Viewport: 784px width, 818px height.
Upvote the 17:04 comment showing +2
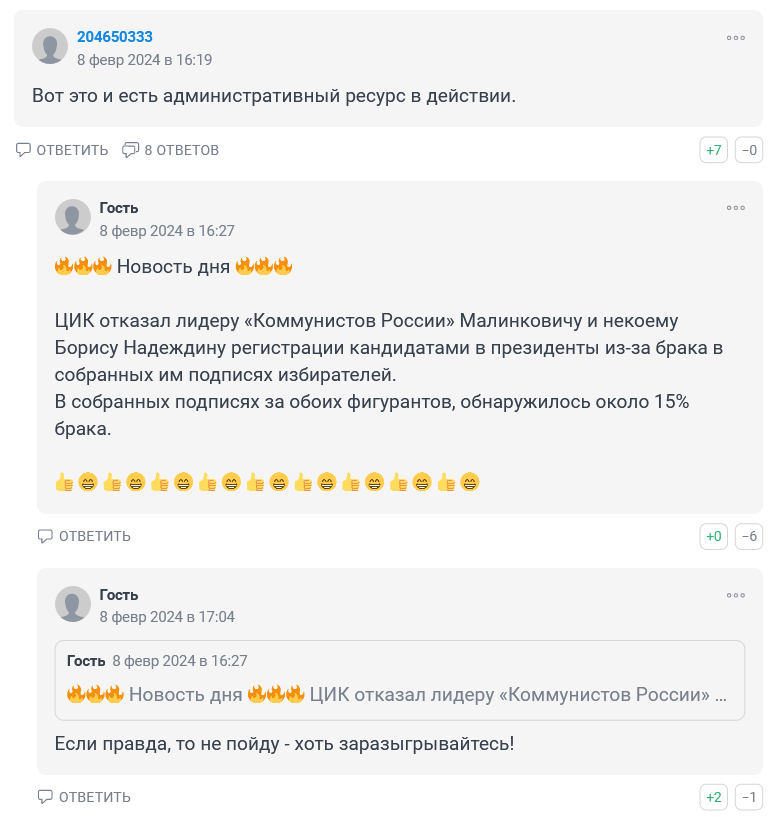pyautogui.click(x=713, y=798)
